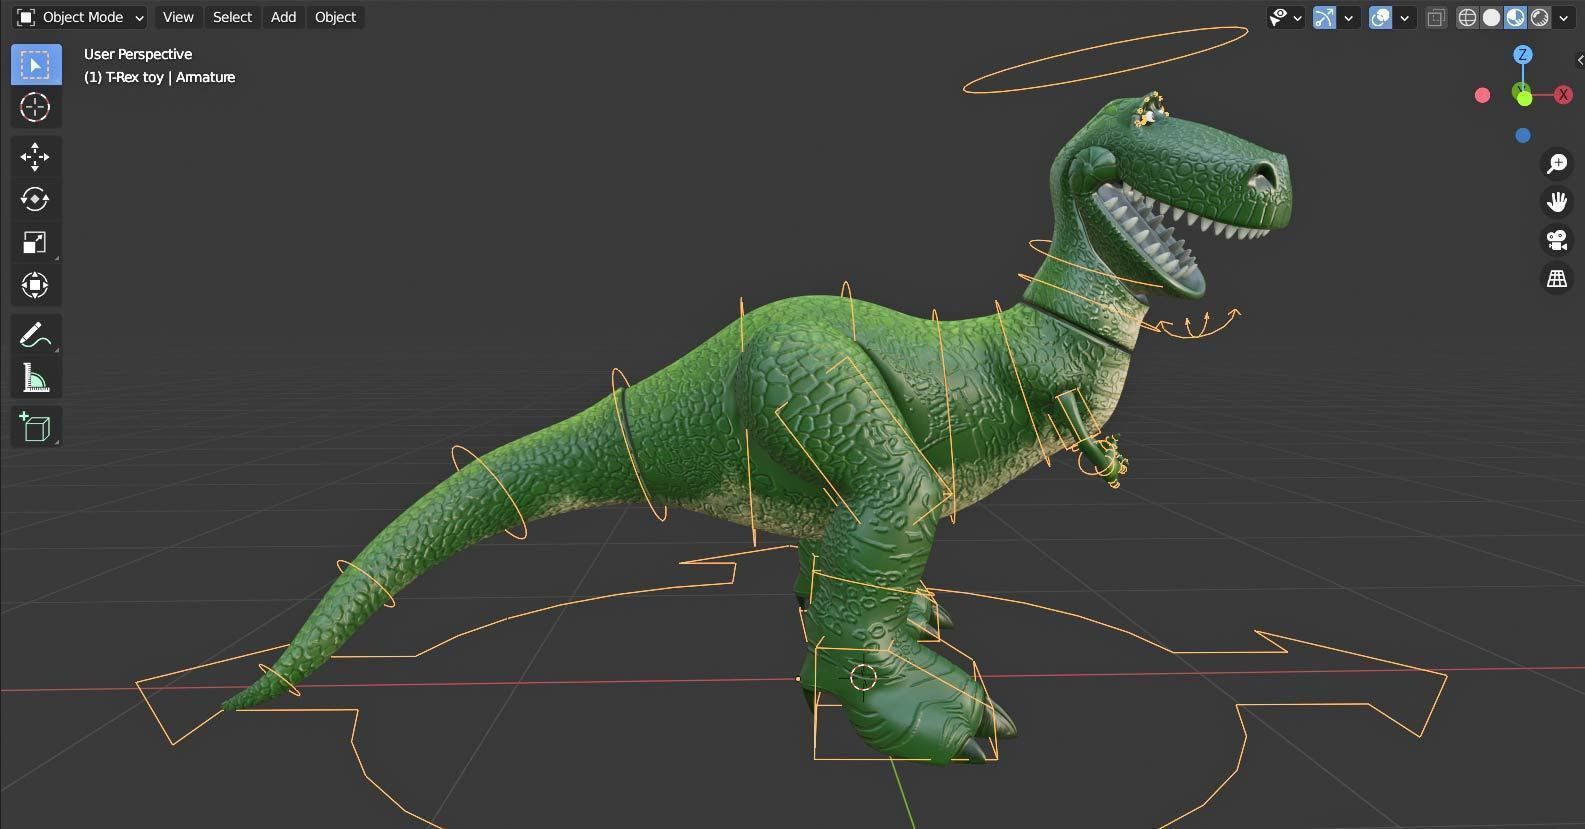Align view to Z axis gizmo
Image resolution: width=1585 pixels, height=829 pixels.
1523,55
